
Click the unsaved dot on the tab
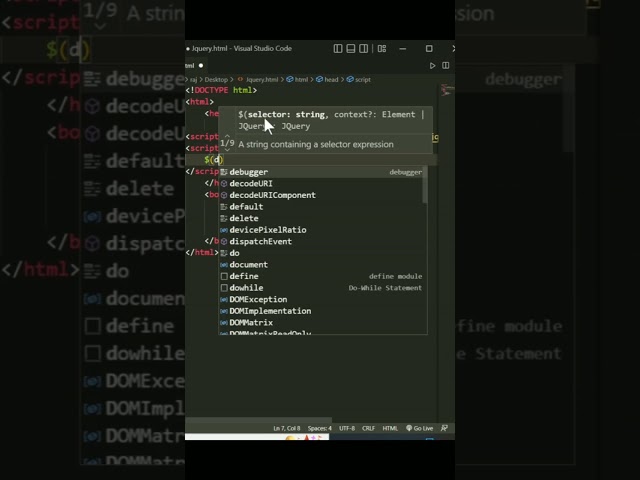201,66
